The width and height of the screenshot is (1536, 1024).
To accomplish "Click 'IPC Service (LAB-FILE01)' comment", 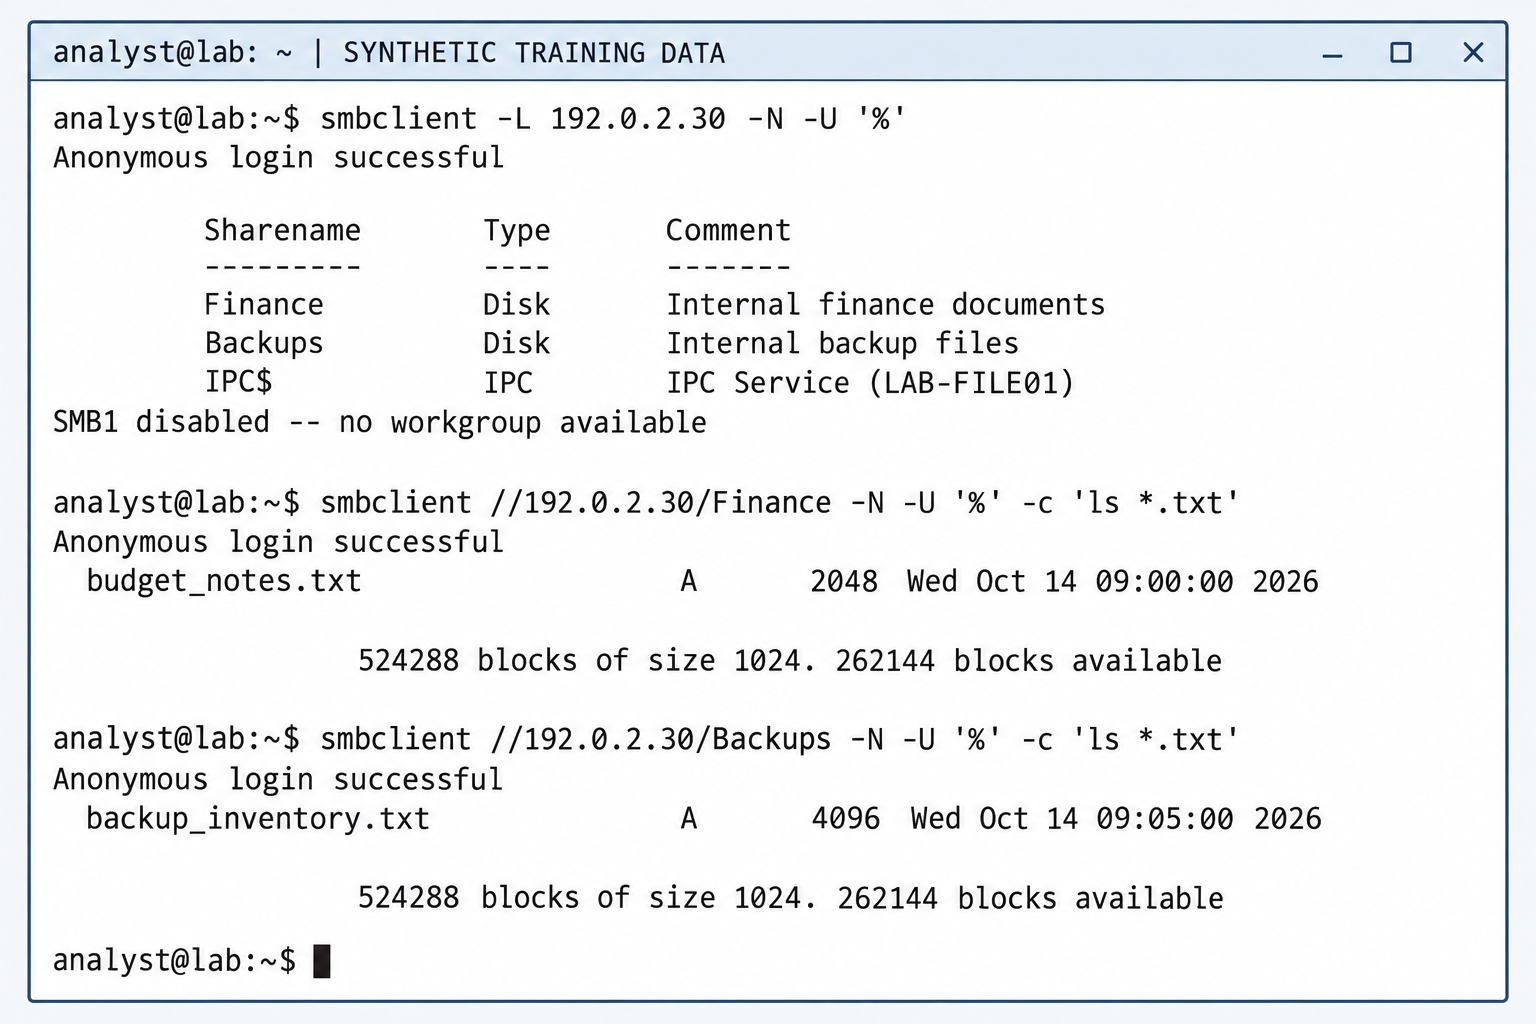I will (x=870, y=383).
